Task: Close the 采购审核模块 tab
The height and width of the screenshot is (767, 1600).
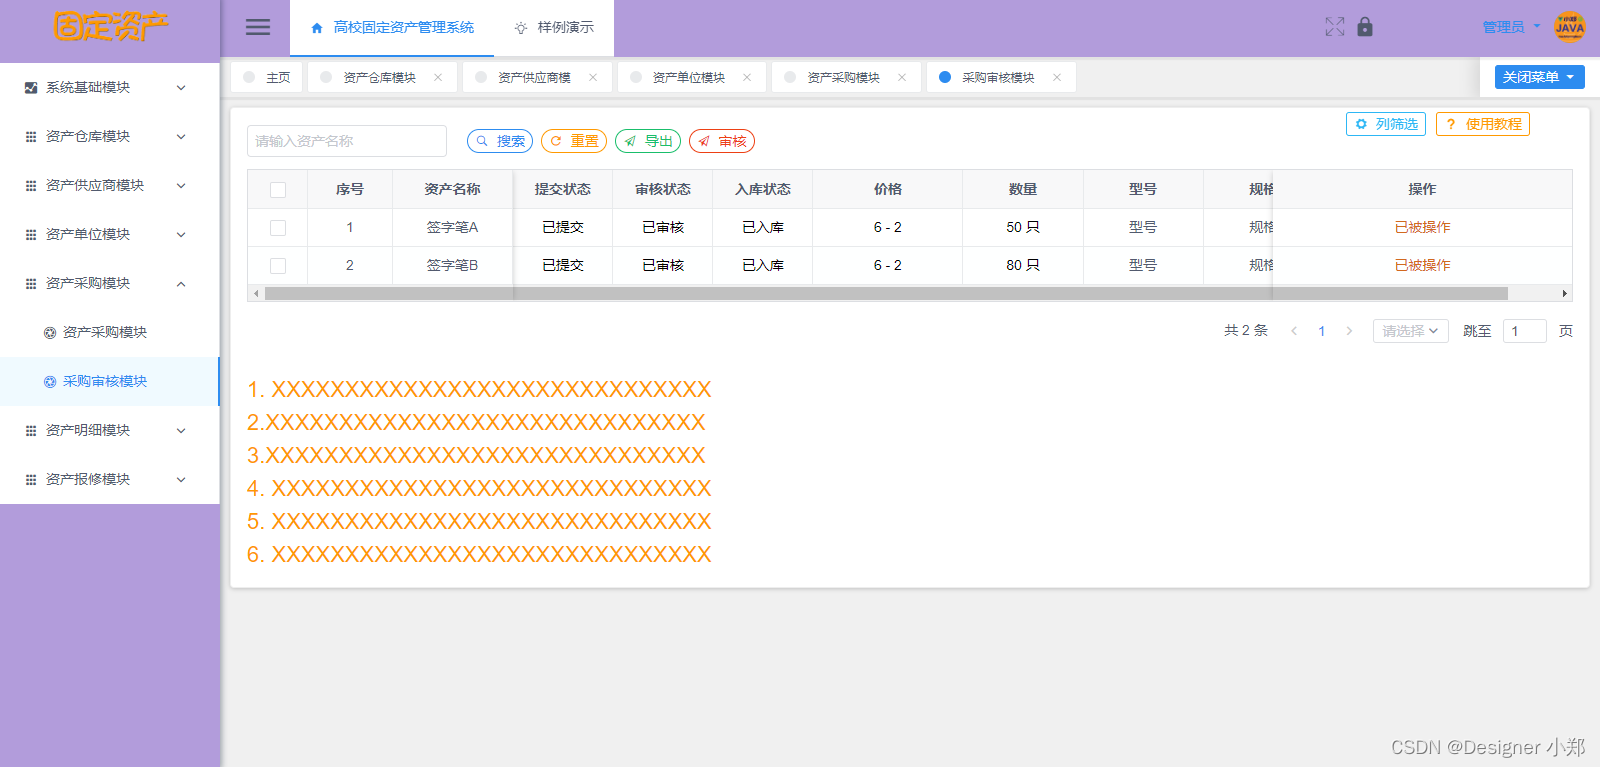Action: tap(1057, 77)
